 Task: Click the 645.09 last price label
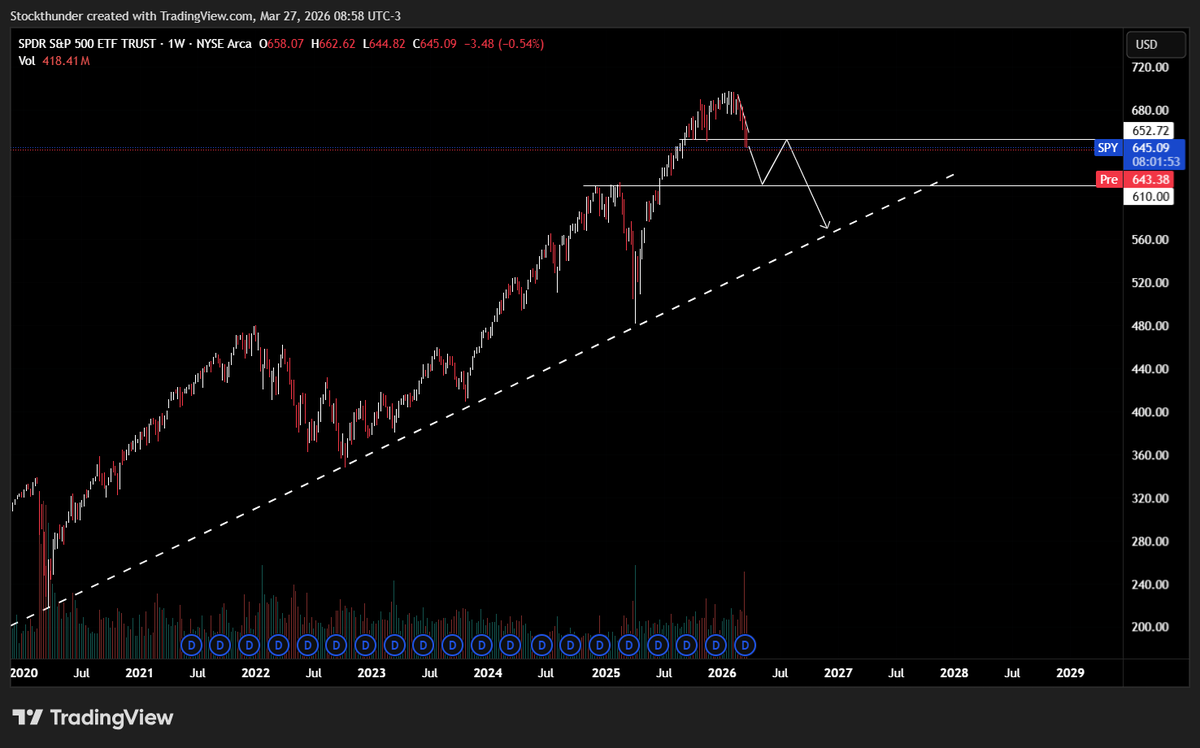(1150, 147)
